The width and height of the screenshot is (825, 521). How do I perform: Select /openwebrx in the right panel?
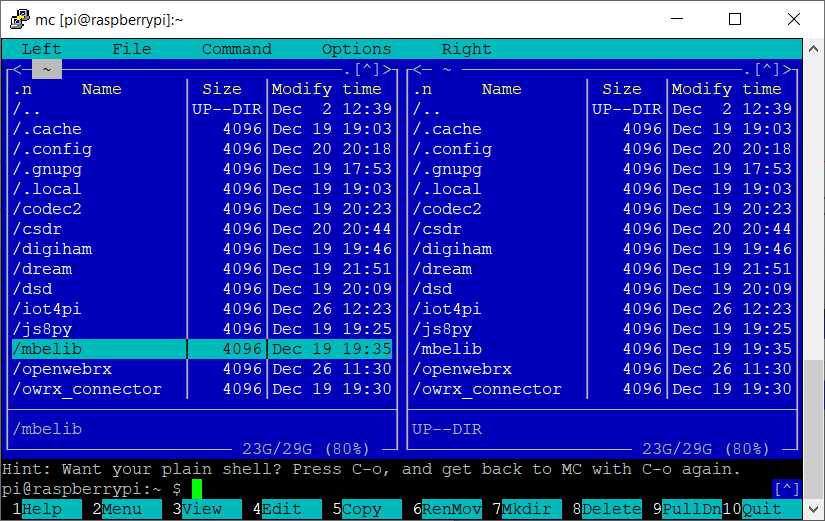[x=602, y=369]
